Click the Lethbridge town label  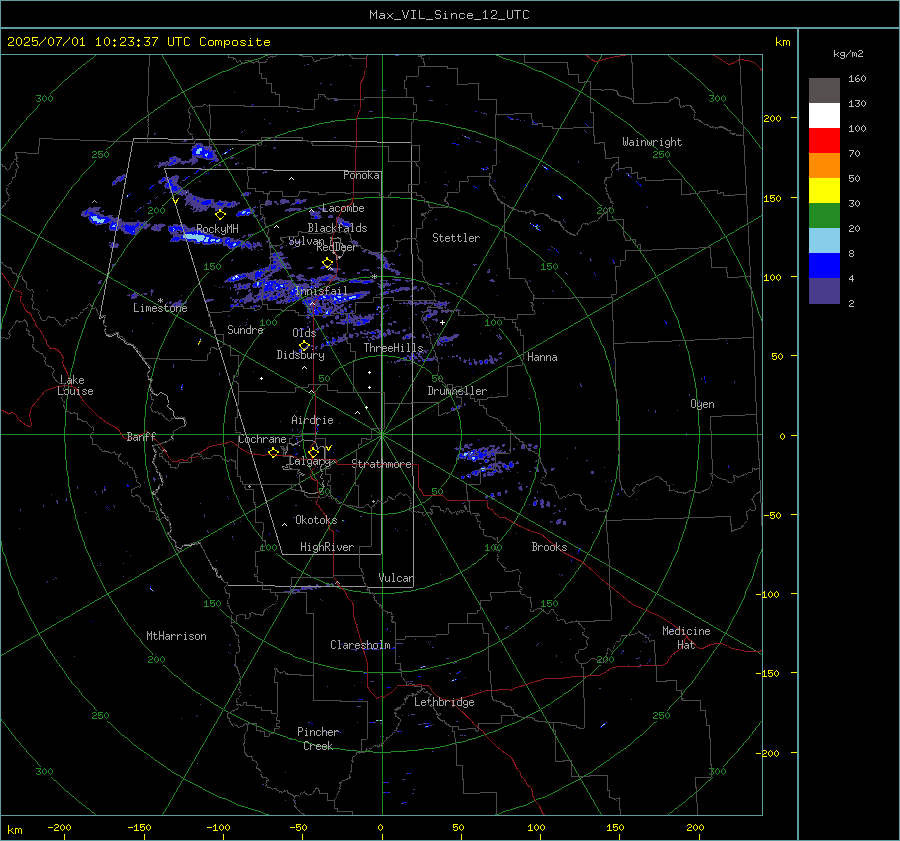[x=444, y=702]
